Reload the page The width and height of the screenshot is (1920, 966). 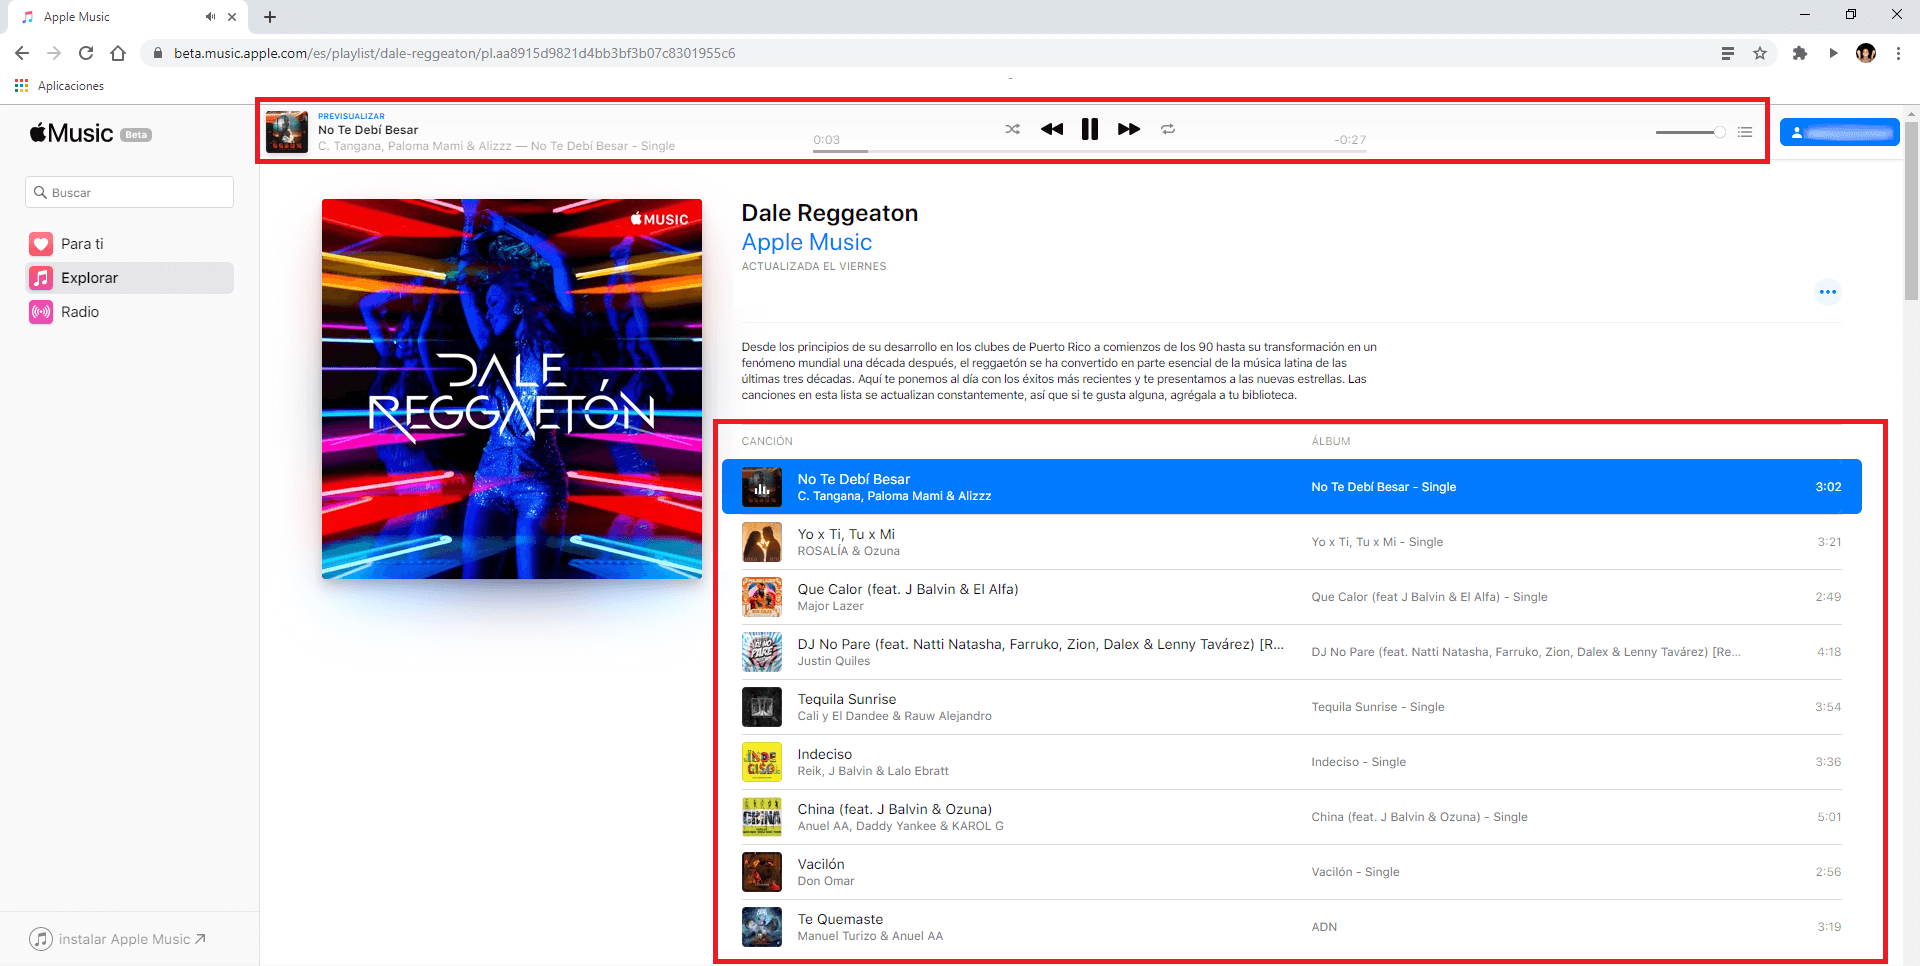[86, 53]
